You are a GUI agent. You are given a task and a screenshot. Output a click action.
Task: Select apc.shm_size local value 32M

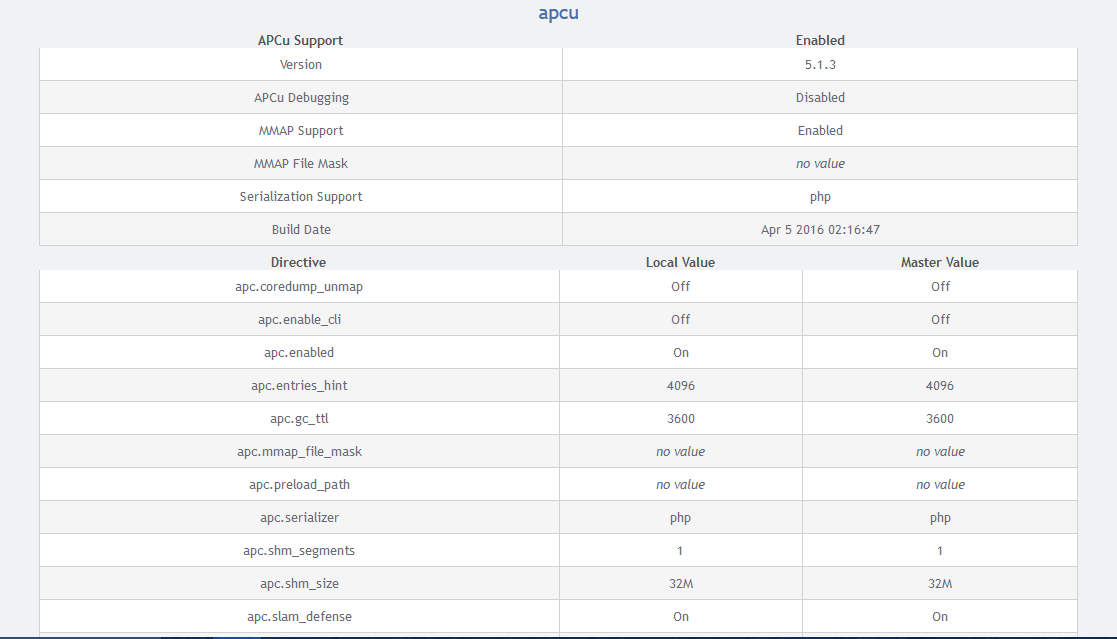pyautogui.click(x=680, y=584)
